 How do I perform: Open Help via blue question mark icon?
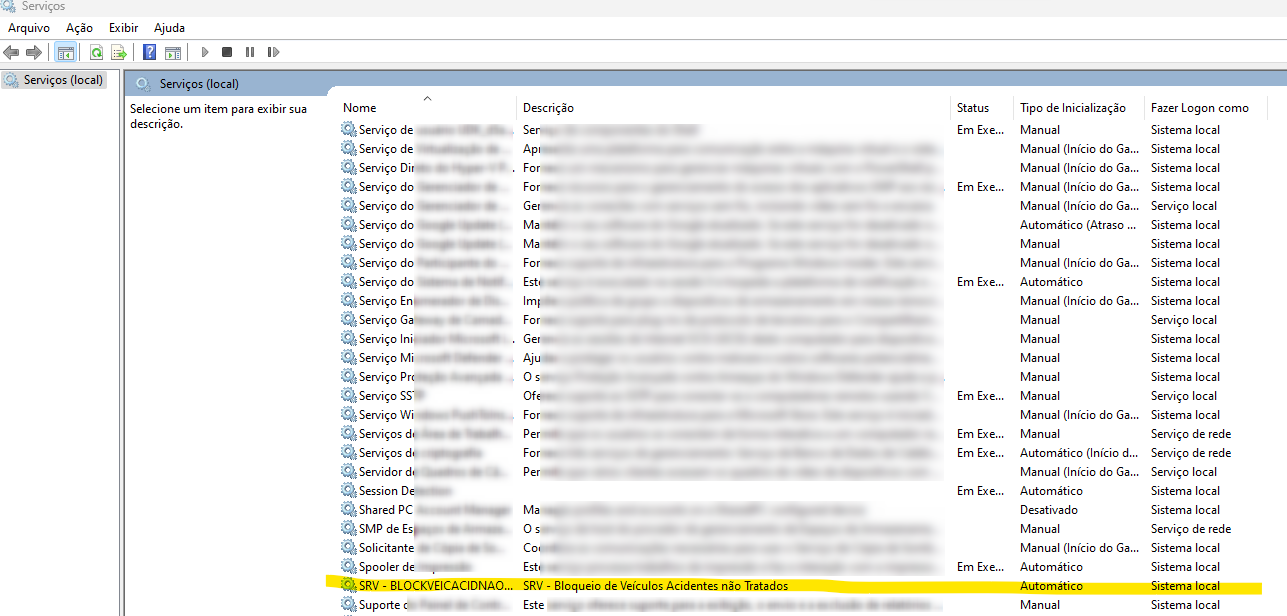coord(149,52)
